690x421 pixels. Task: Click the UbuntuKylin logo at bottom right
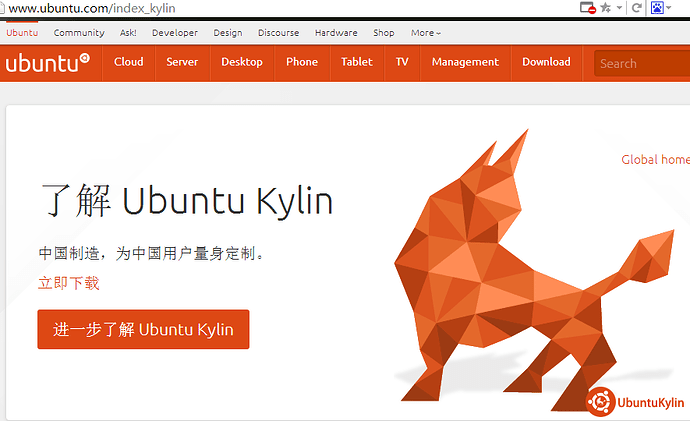coord(635,402)
